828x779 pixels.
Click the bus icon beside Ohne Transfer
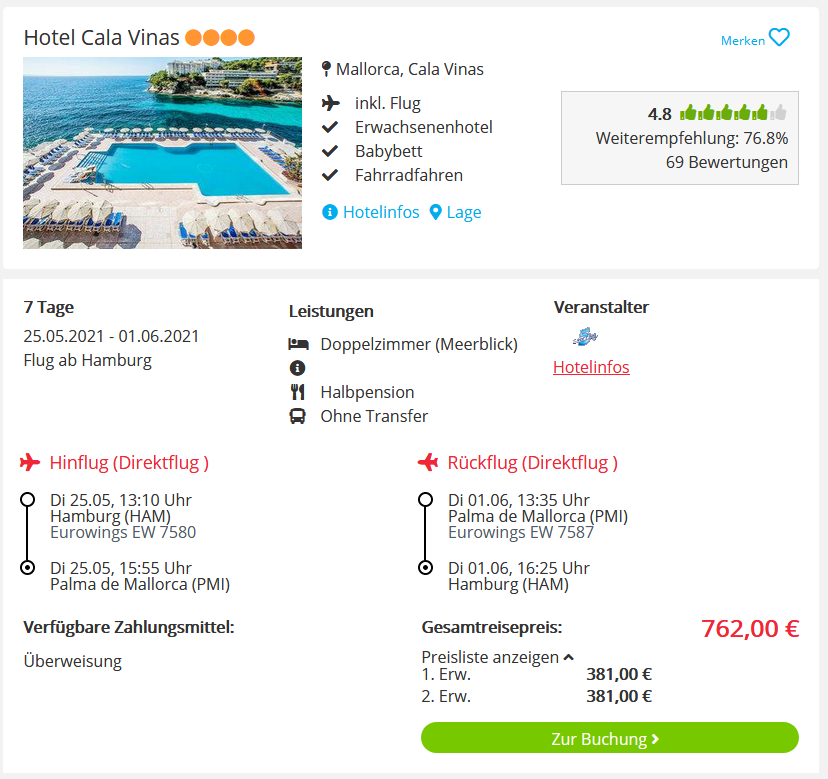297,416
